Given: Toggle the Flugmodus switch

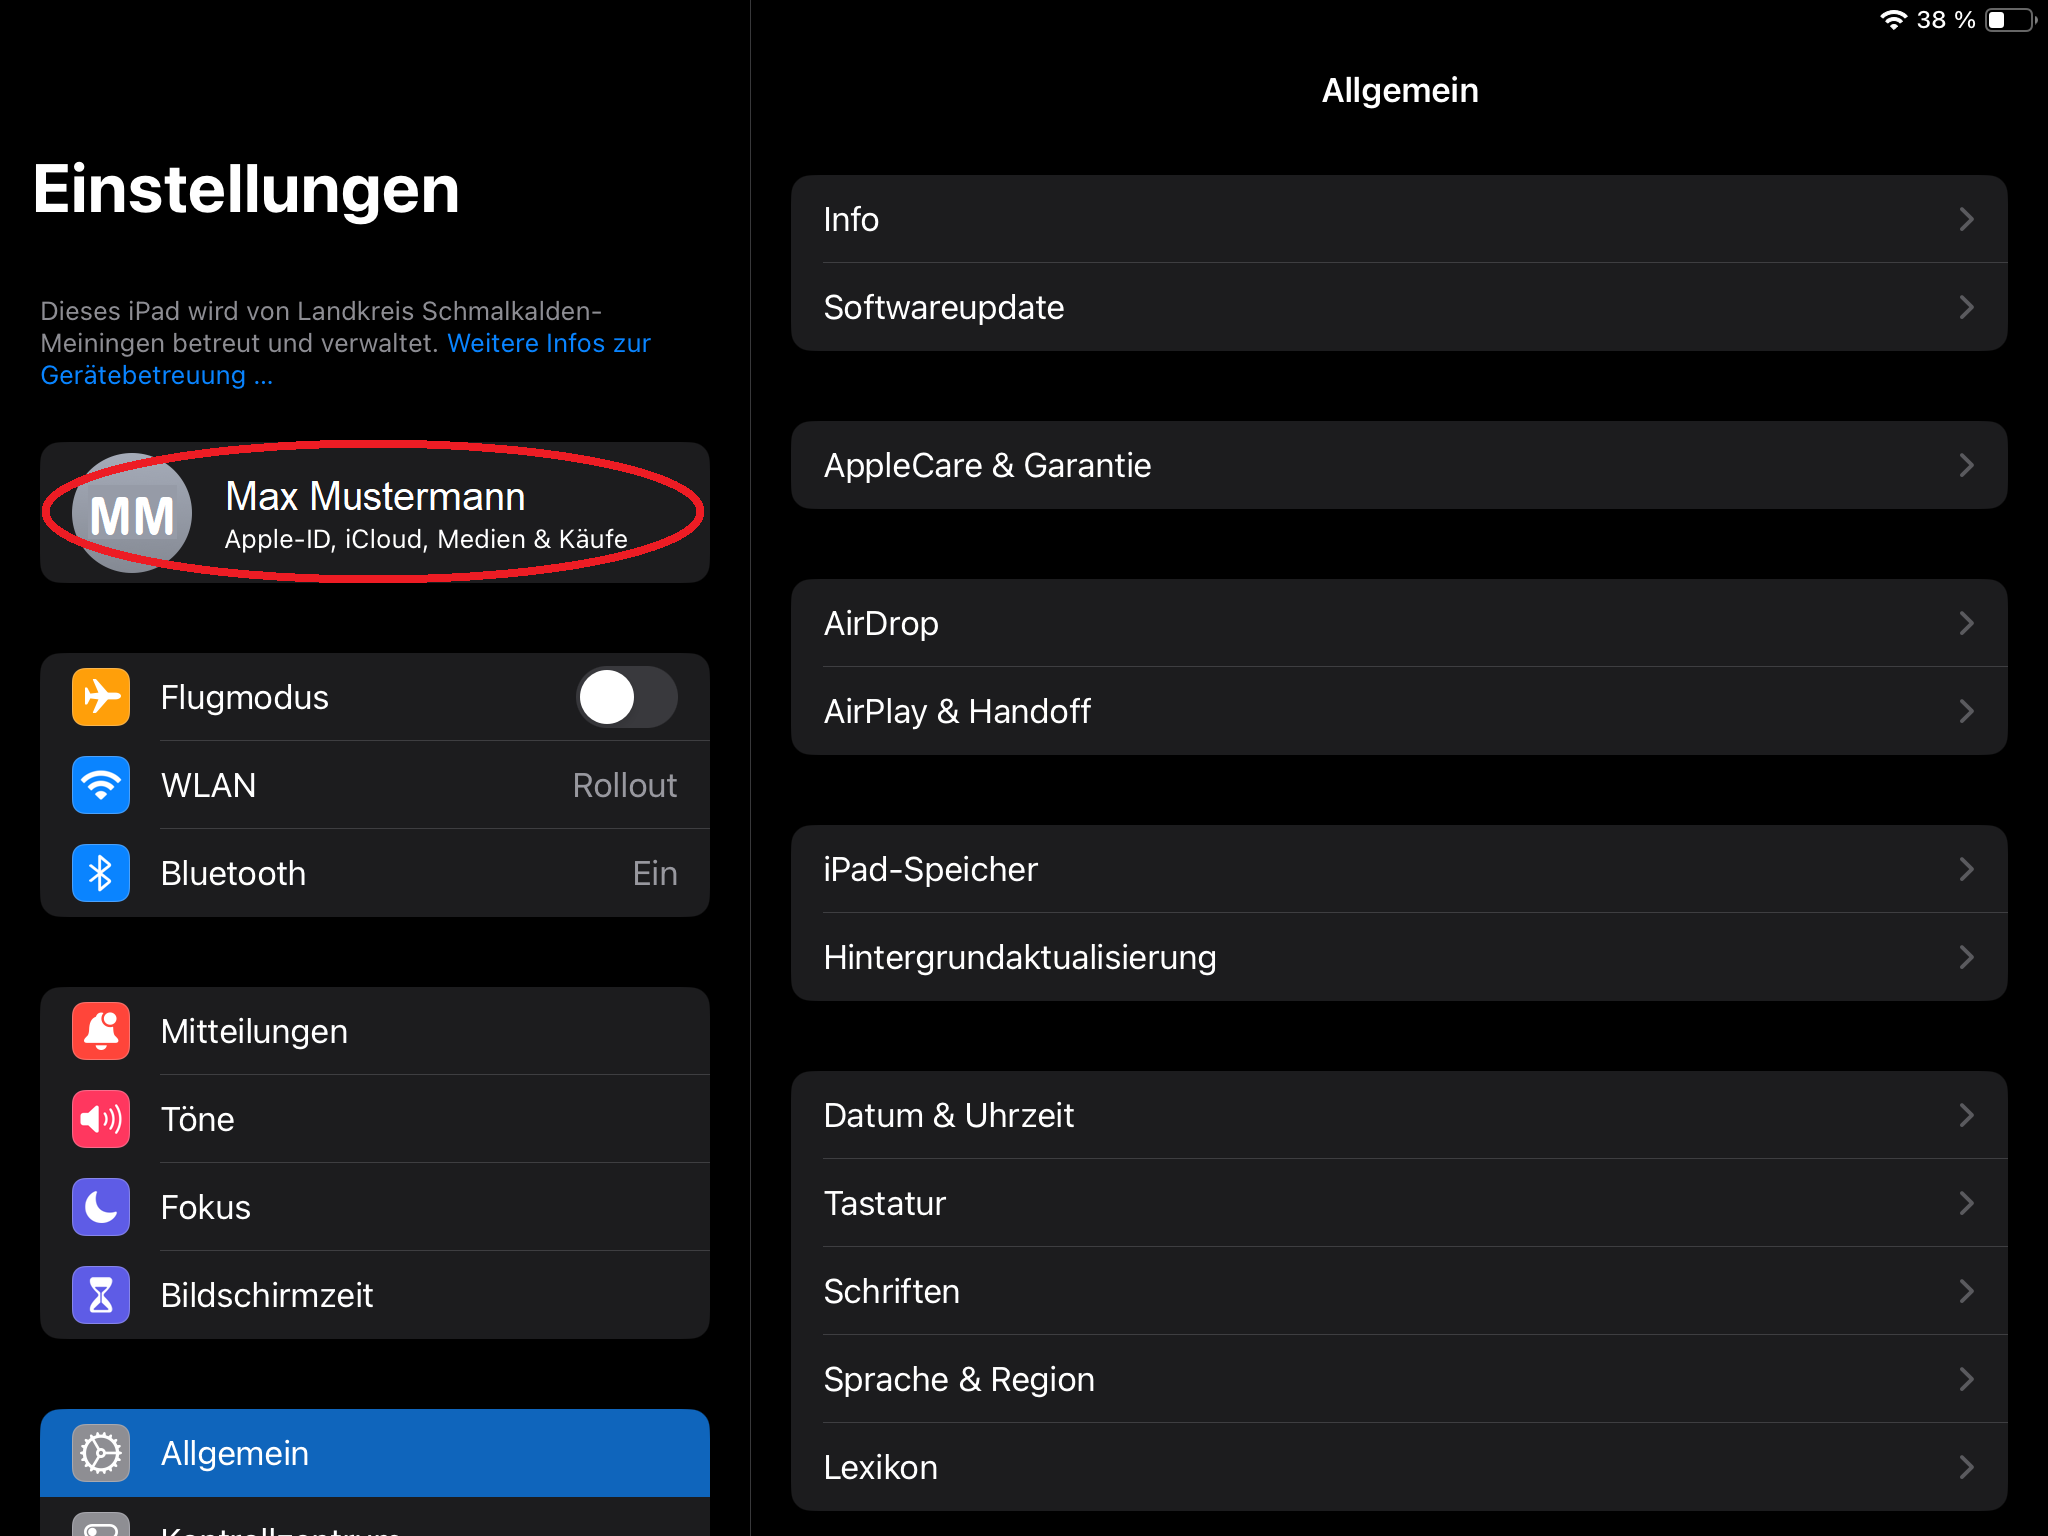Looking at the screenshot, I should (x=627, y=697).
